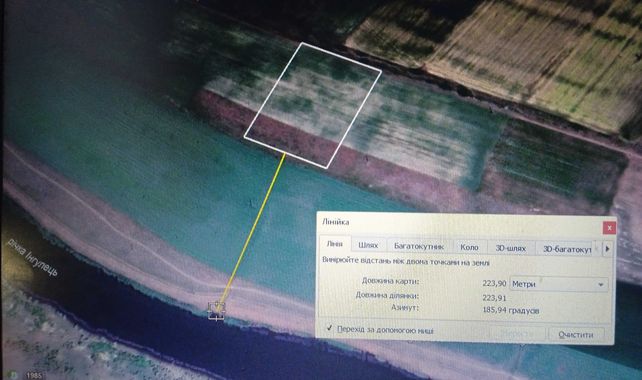Click the yellow ruler line start point
Viewport: 642px width, 380px height.
[x=285, y=154]
